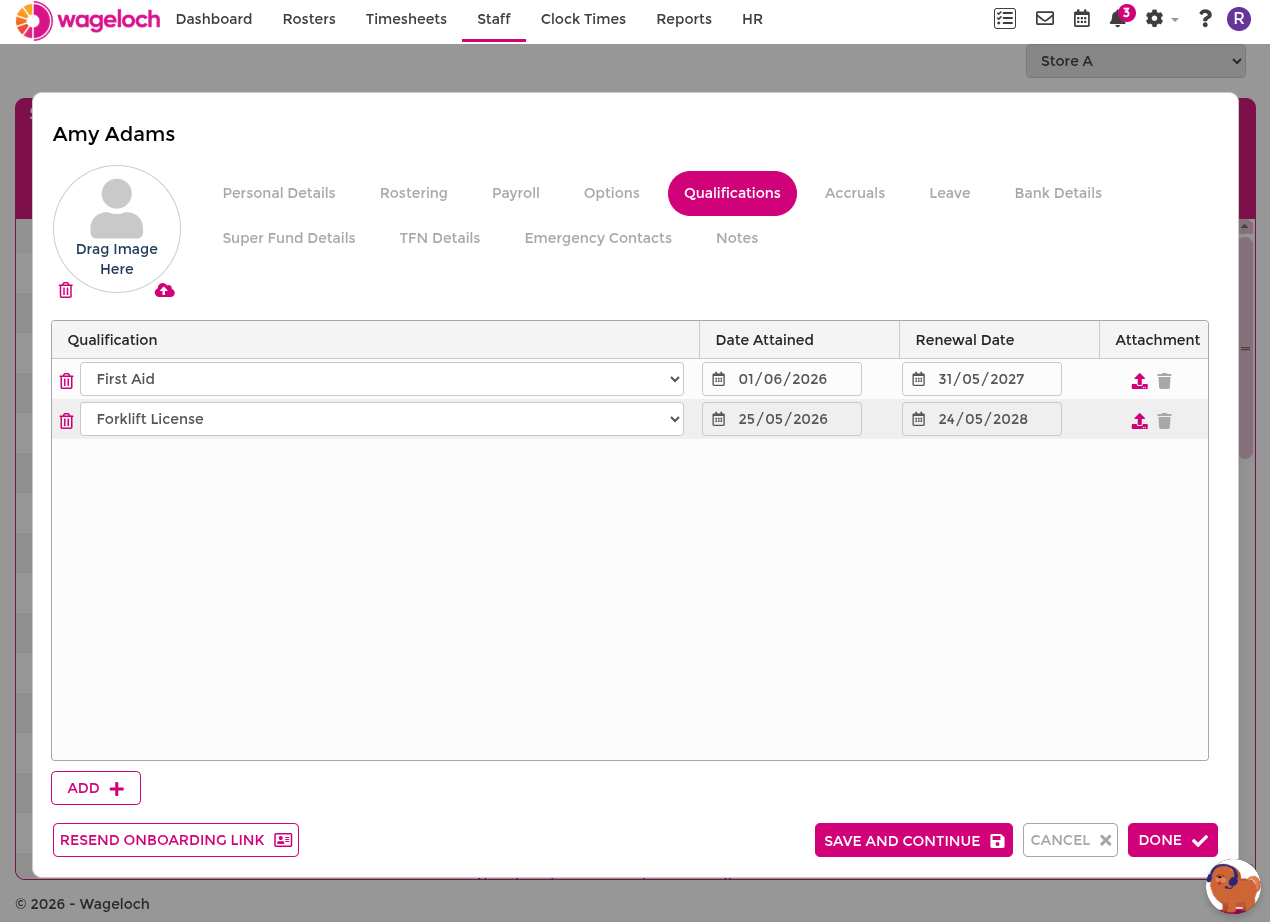Click the ADD qualification button
Viewport: 1270px width, 922px height.
tap(96, 788)
